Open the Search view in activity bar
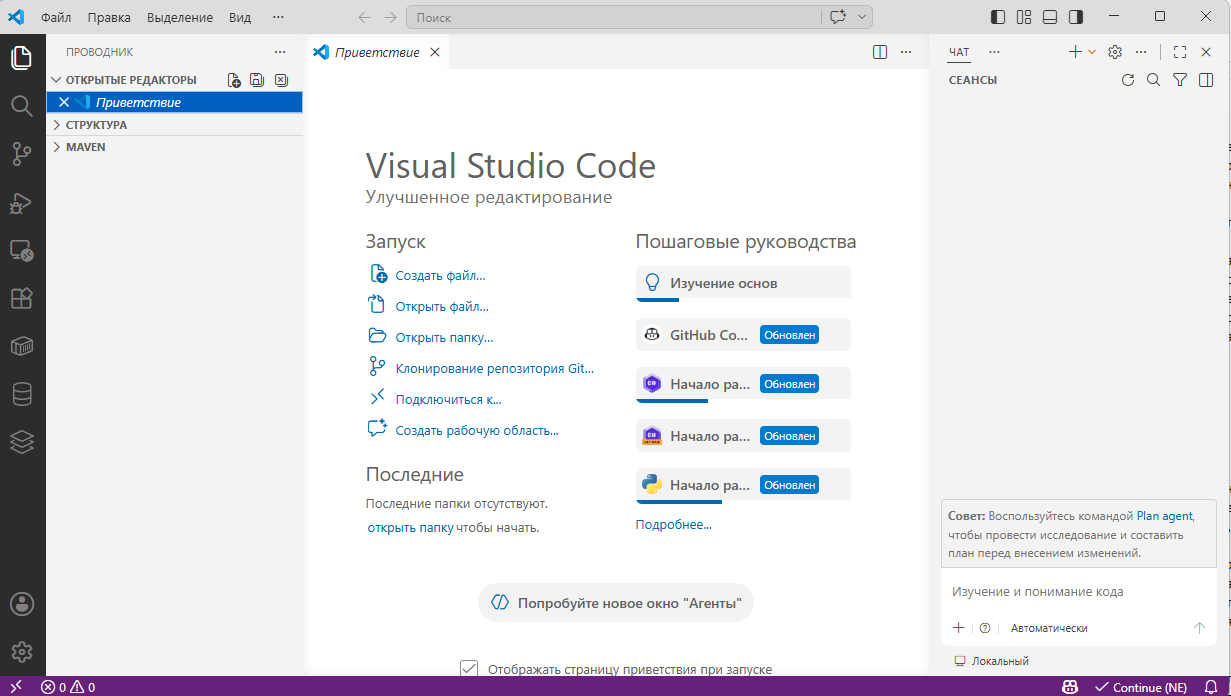The image size is (1231, 696). pyautogui.click(x=22, y=105)
